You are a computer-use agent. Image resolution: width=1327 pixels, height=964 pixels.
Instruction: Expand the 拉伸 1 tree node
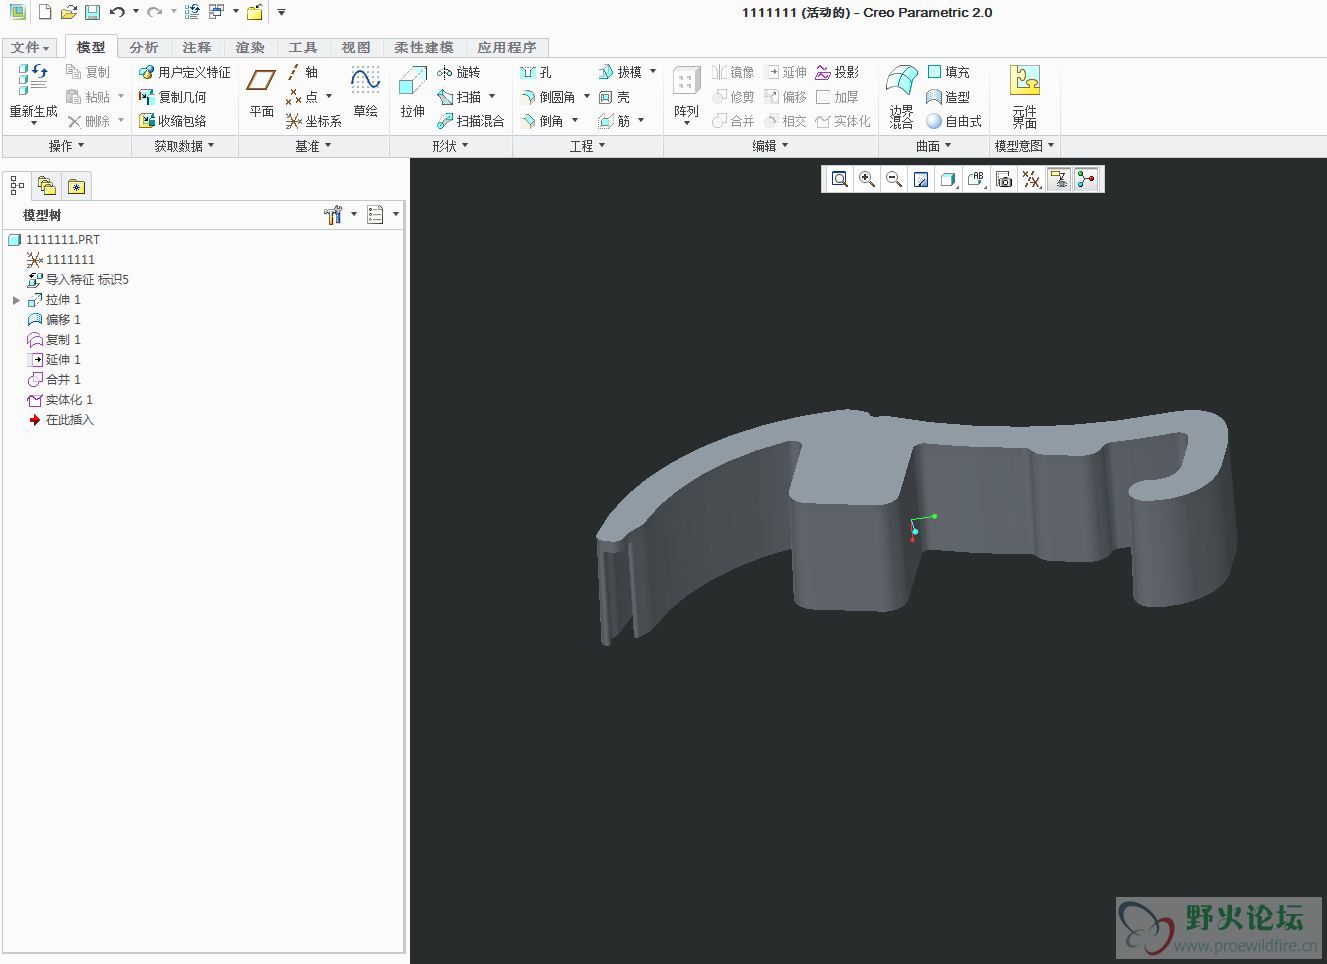(16, 300)
